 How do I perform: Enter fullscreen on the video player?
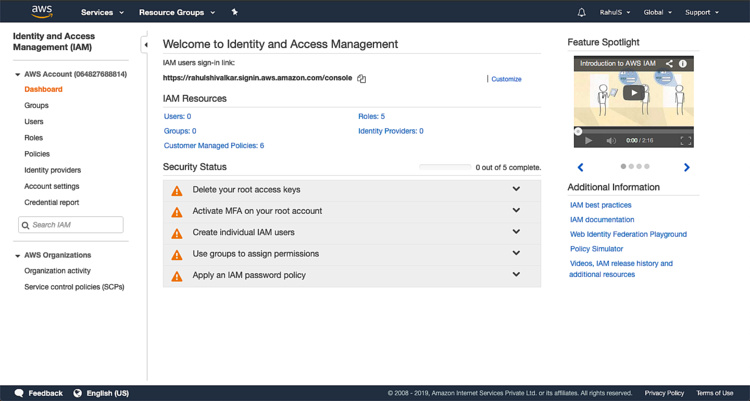point(686,141)
